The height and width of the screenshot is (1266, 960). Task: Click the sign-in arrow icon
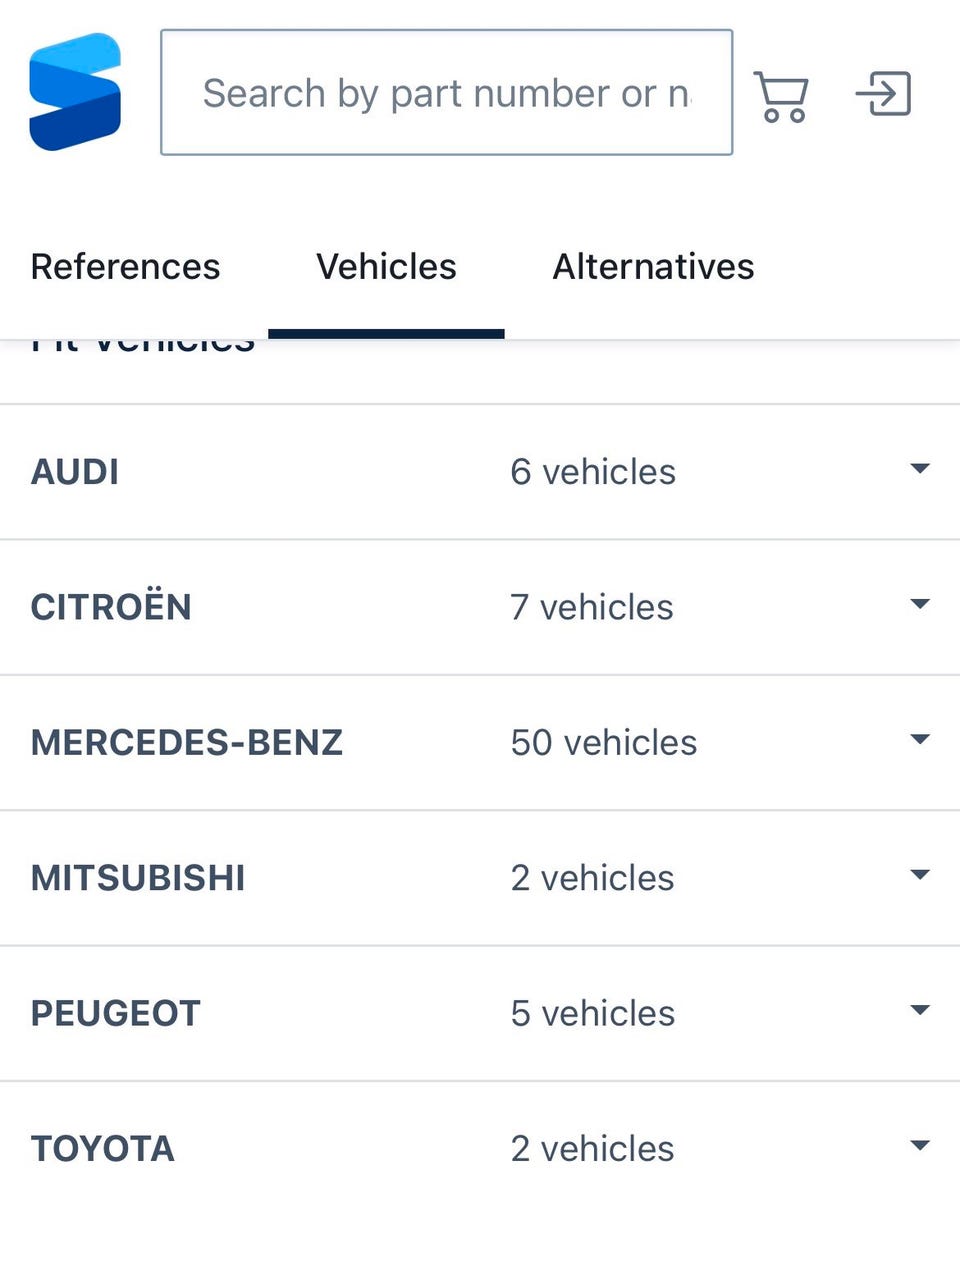(884, 94)
